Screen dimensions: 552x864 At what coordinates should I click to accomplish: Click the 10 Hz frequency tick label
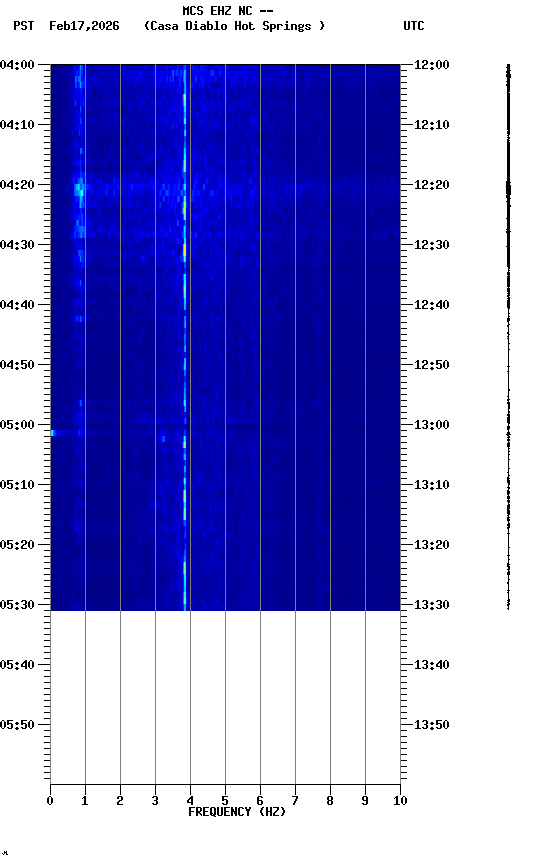tap(400, 801)
